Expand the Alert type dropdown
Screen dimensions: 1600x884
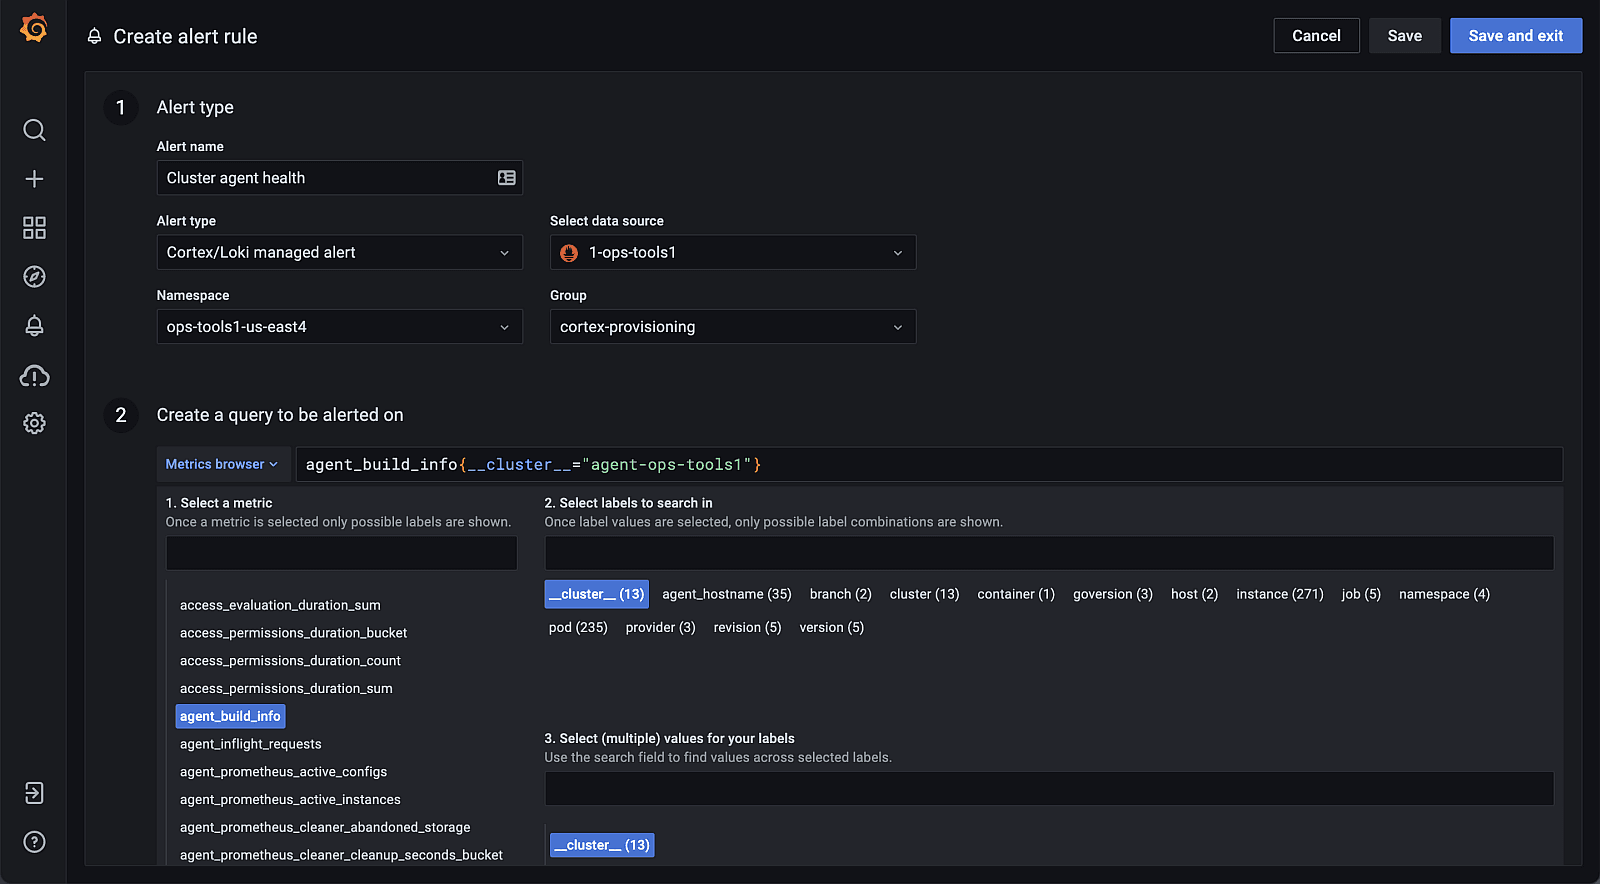click(339, 252)
